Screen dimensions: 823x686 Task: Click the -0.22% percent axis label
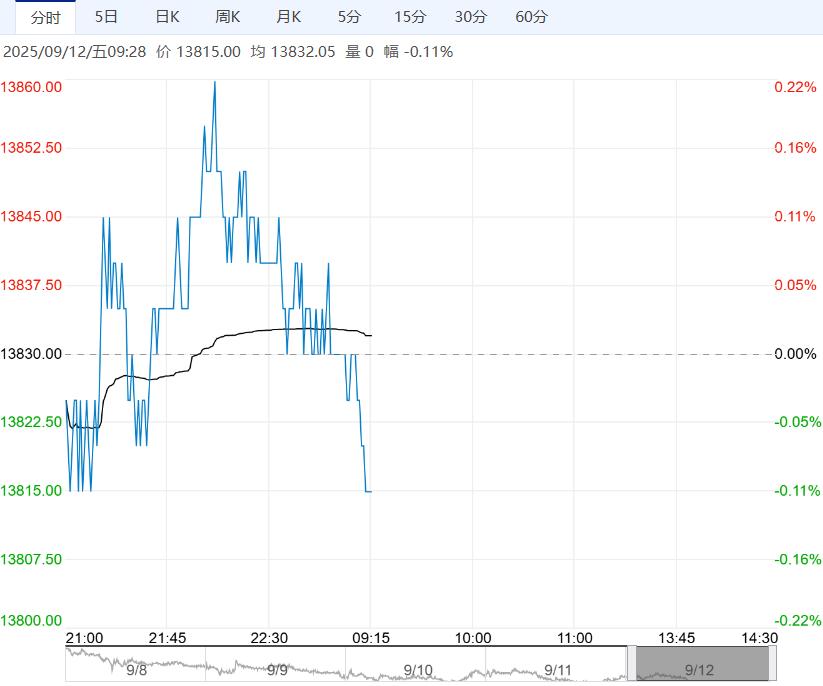(x=798, y=620)
